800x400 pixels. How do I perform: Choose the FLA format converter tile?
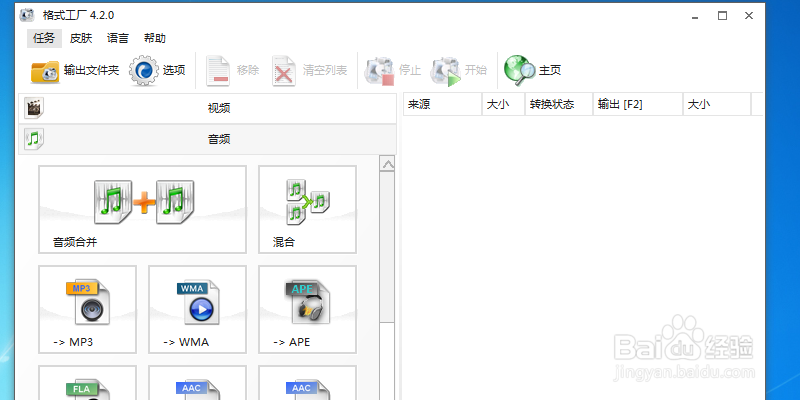tap(87, 383)
